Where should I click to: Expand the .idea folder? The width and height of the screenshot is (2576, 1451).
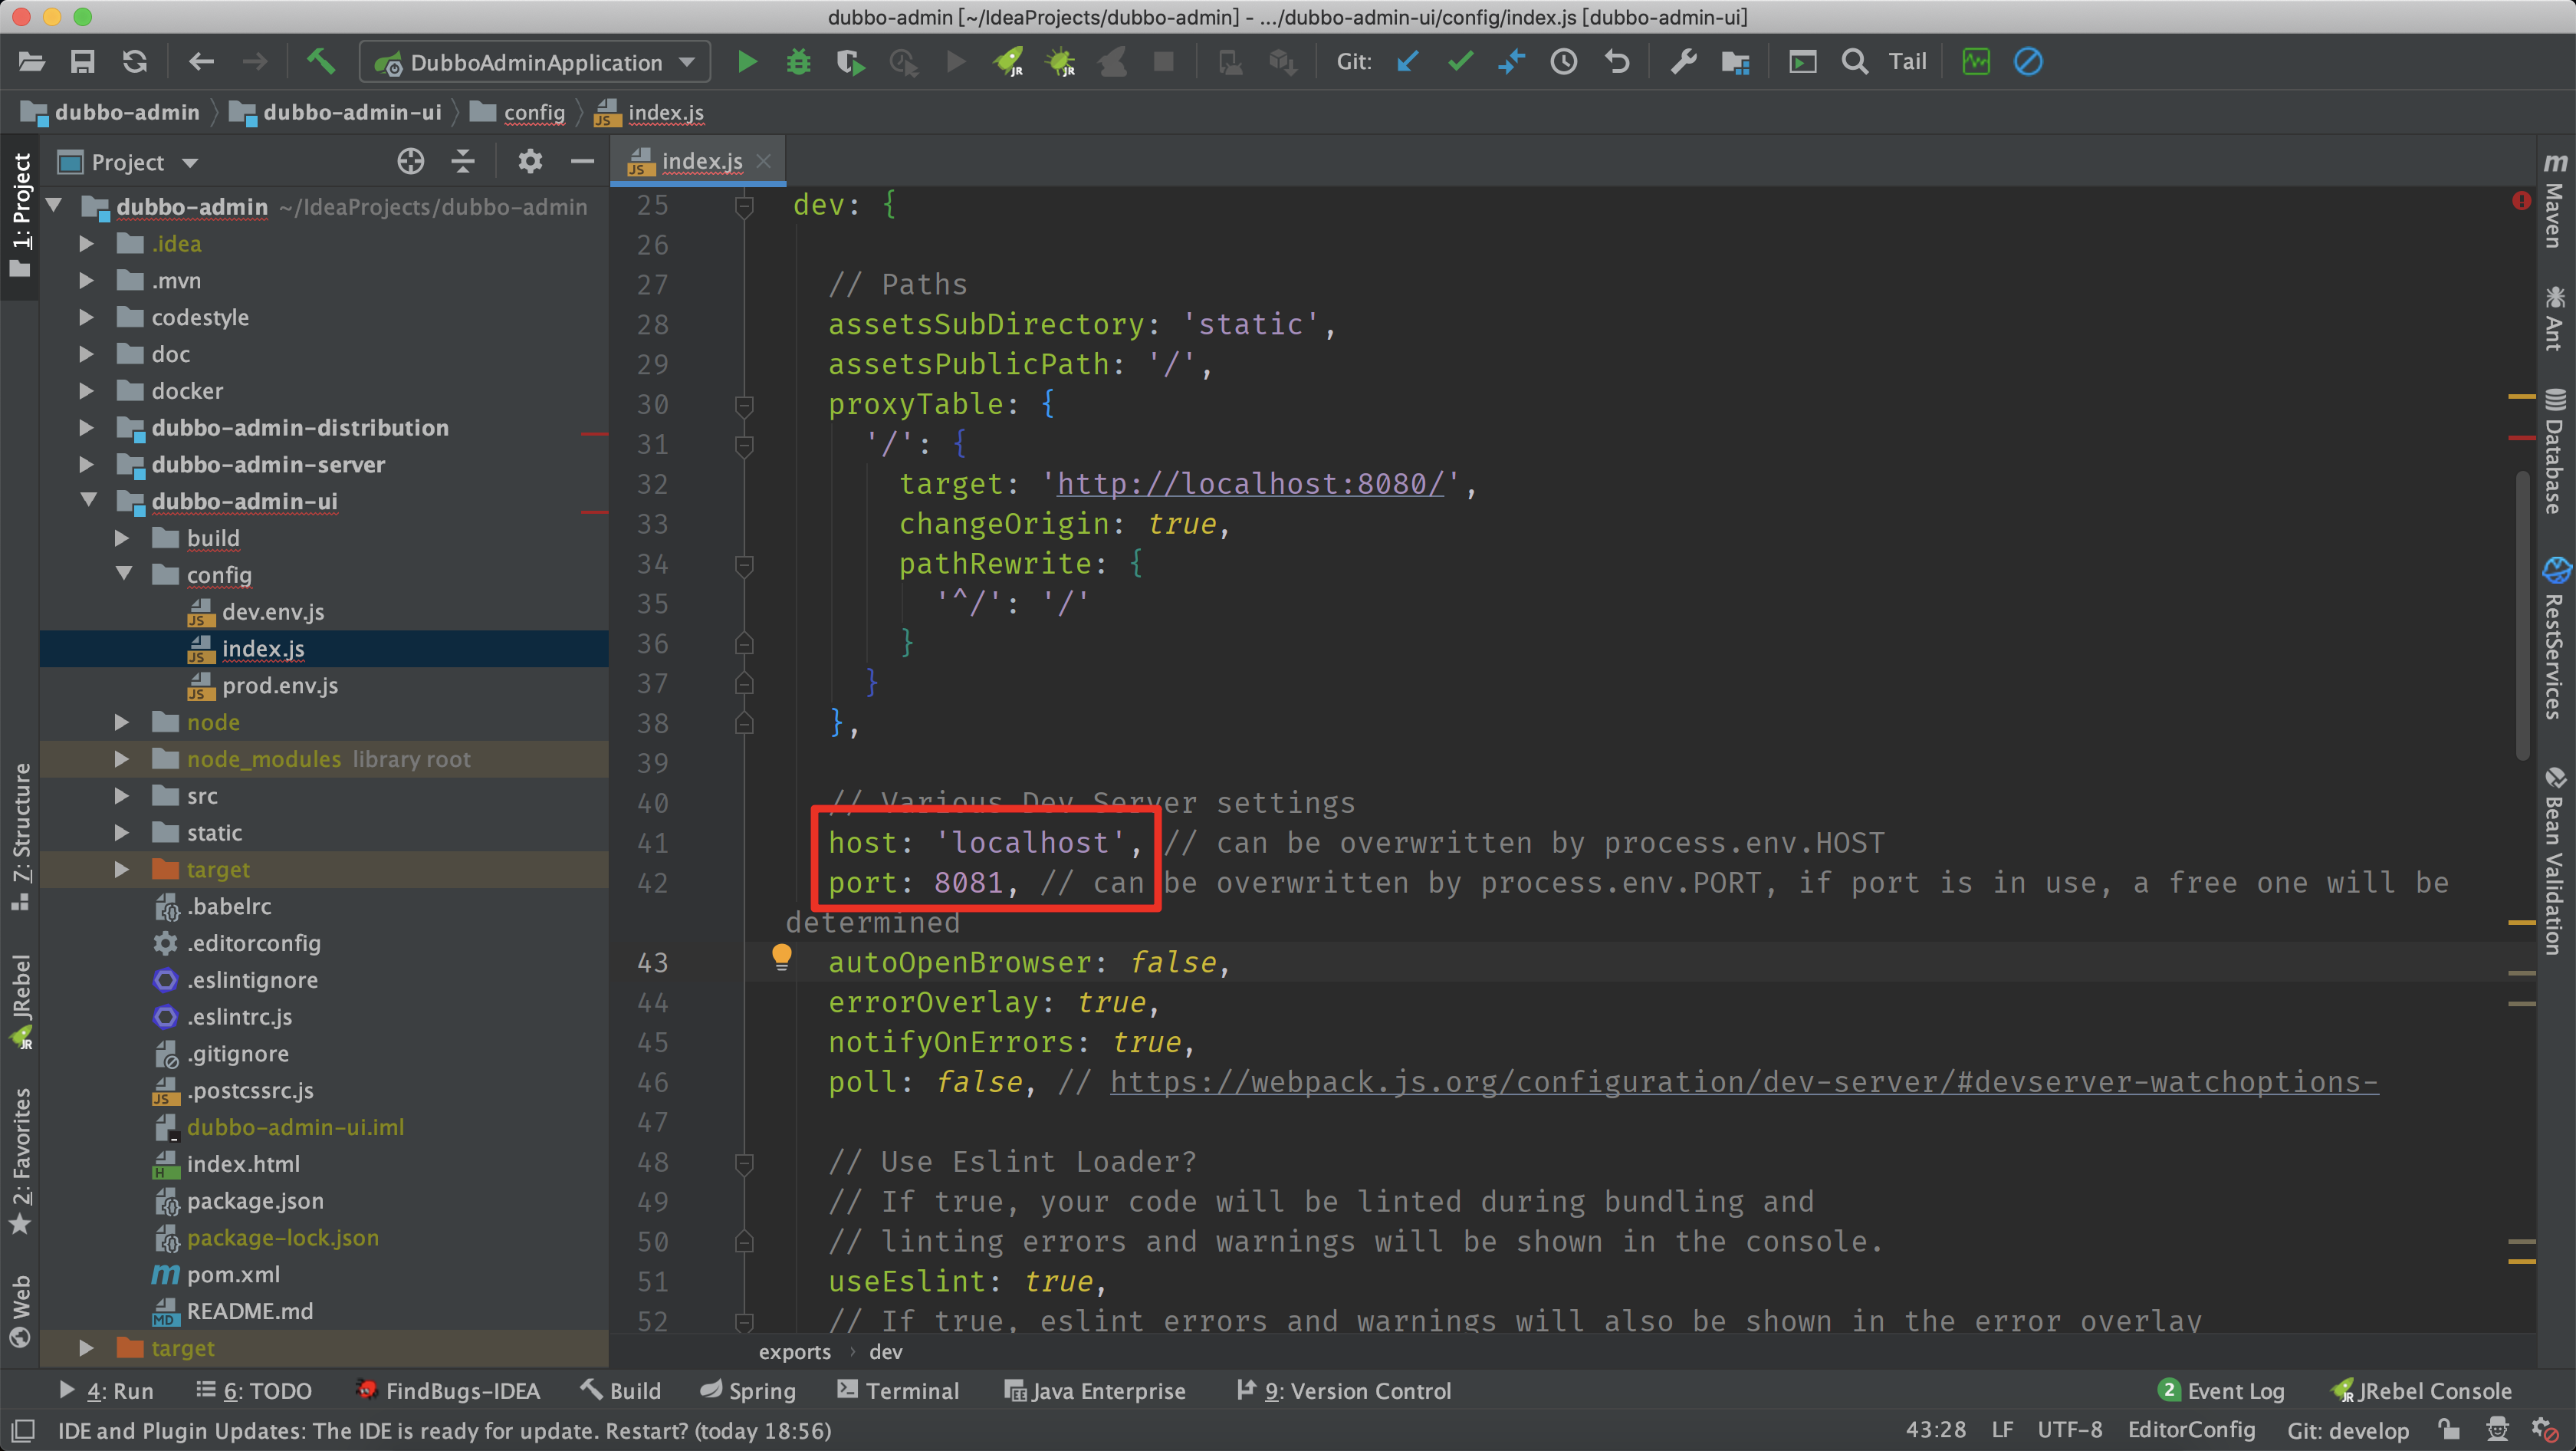click(87, 244)
